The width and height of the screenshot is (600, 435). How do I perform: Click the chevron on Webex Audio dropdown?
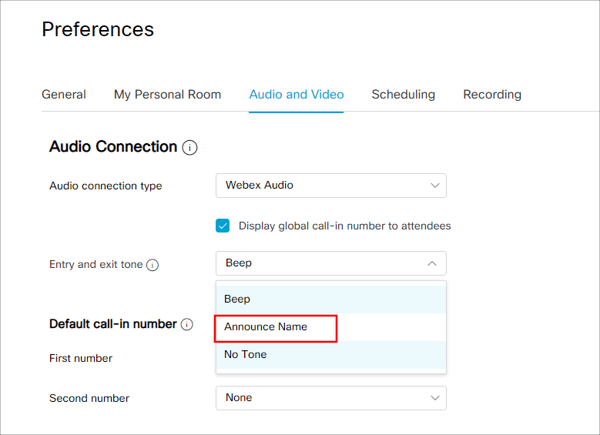tap(435, 186)
